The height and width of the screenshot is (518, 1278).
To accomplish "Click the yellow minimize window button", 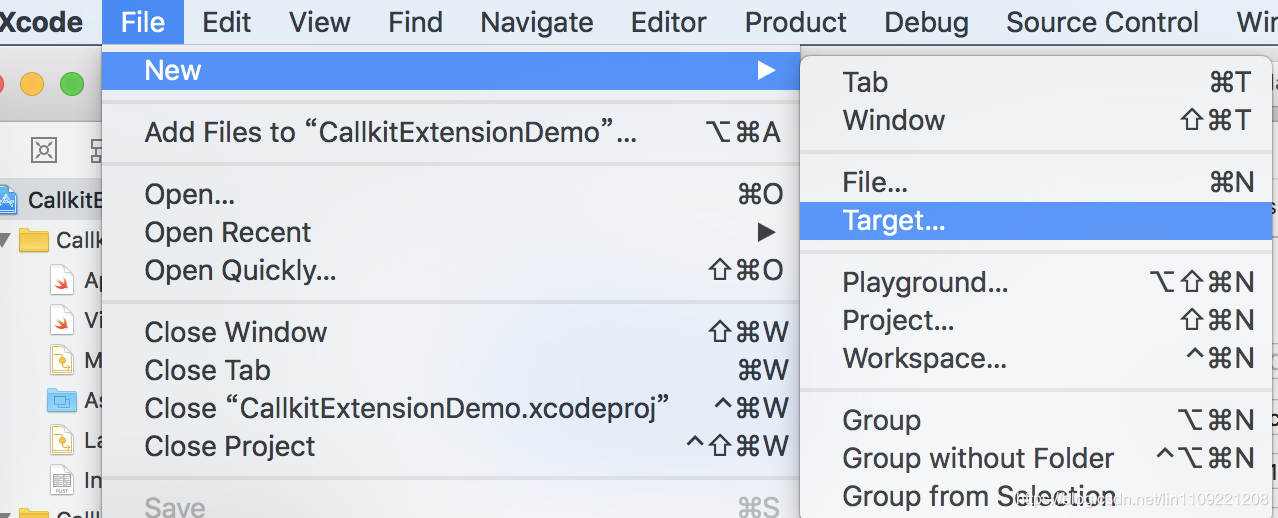I will pyautogui.click(x=32, y=84).
